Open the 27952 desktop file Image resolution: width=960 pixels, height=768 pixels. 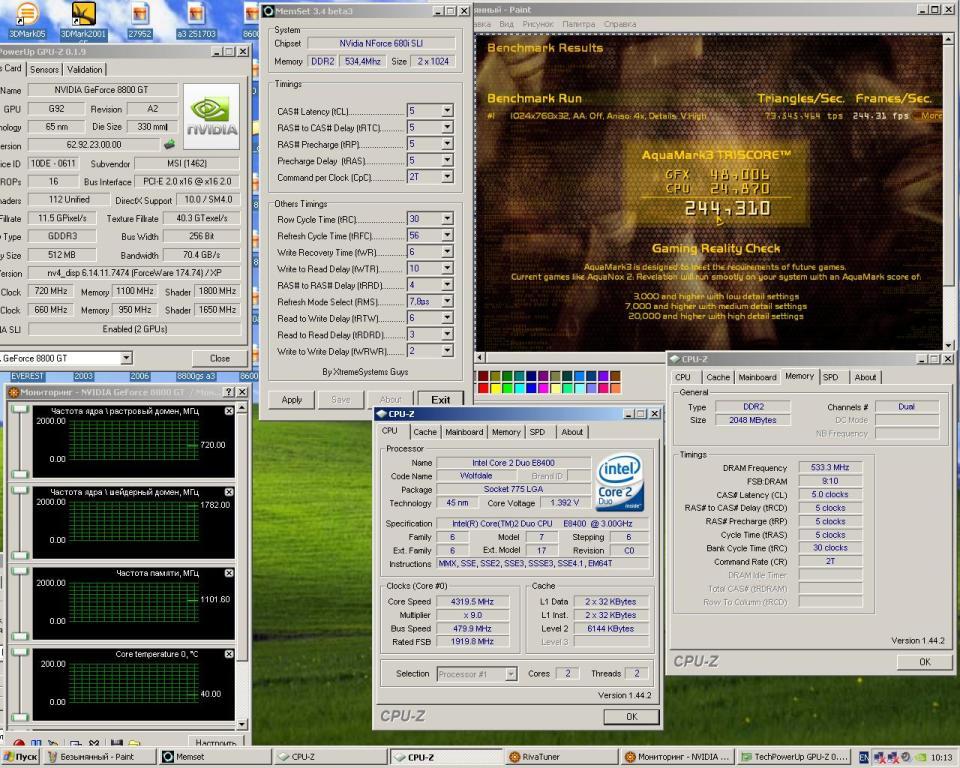point(140,18)
